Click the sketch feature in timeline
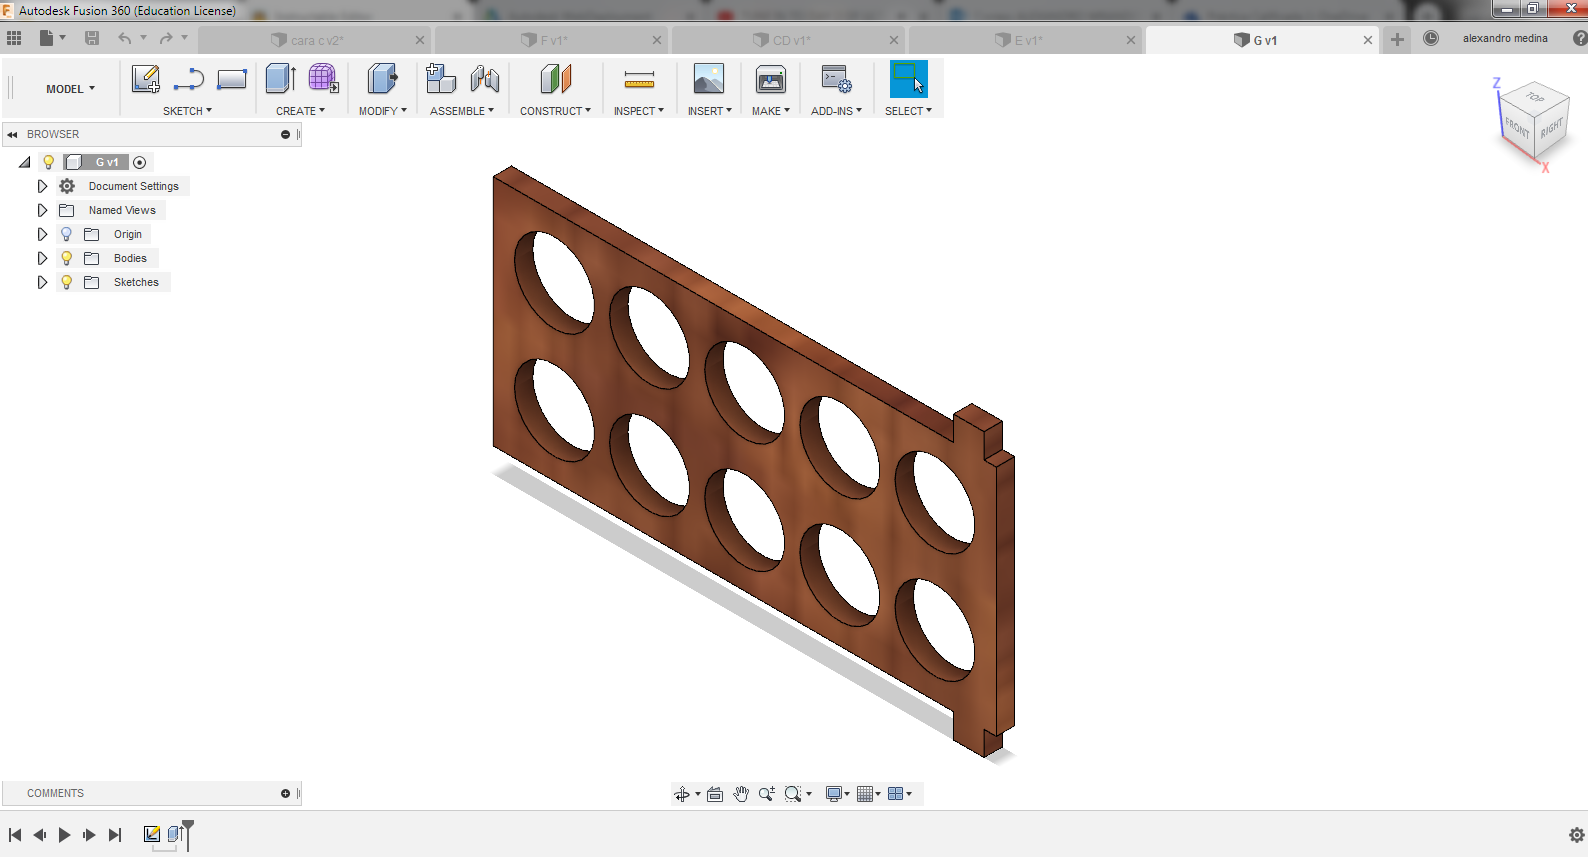 tap(152, 834)
